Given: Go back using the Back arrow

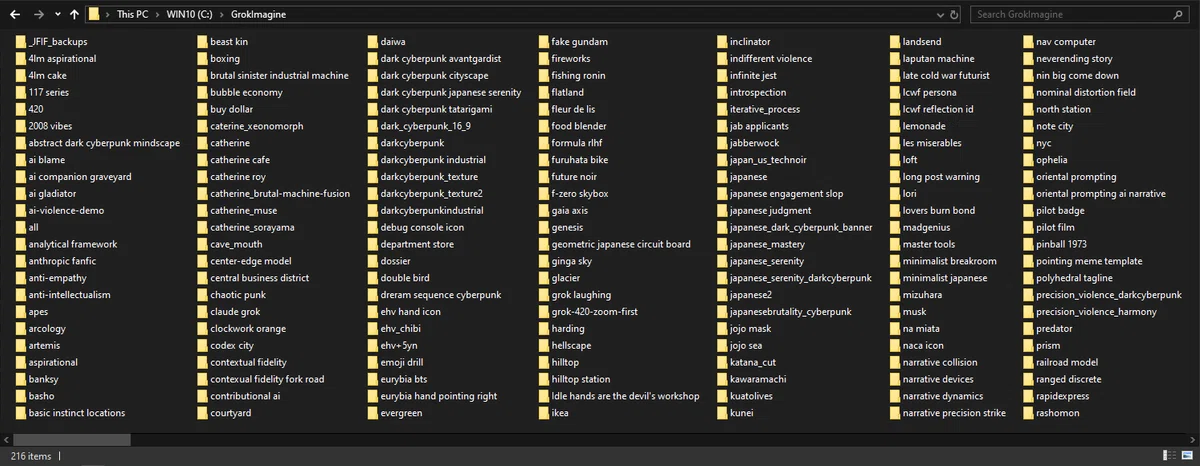Looking at the screenshot, I should (15, 15).
